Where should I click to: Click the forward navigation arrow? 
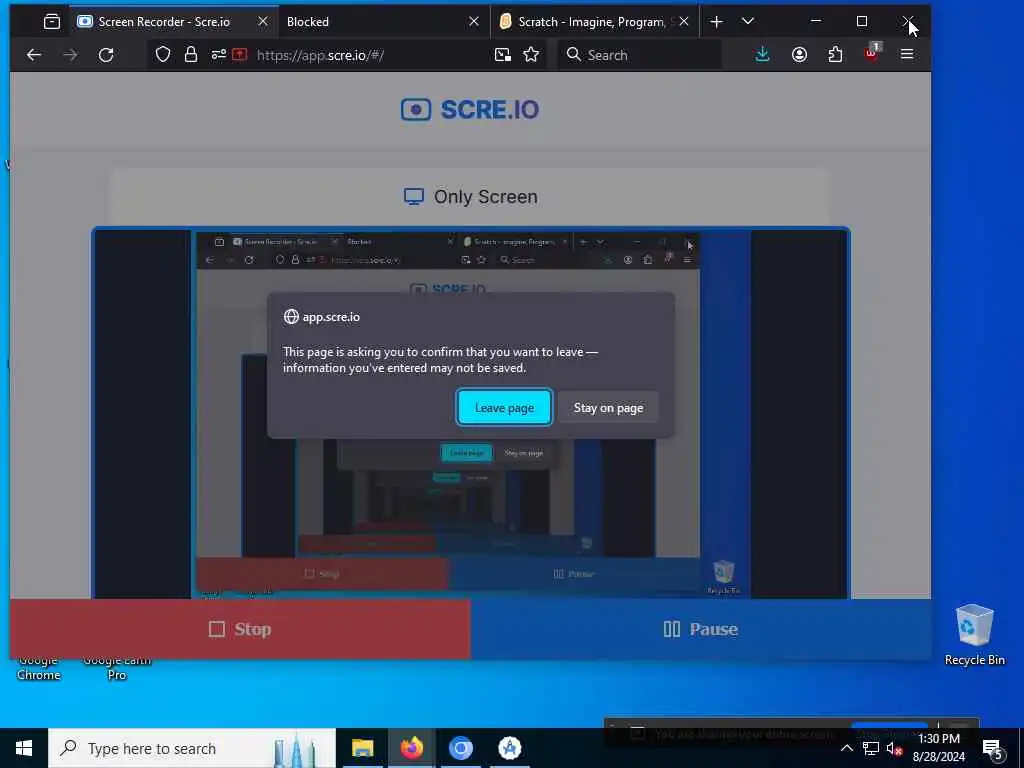point(70,55)
